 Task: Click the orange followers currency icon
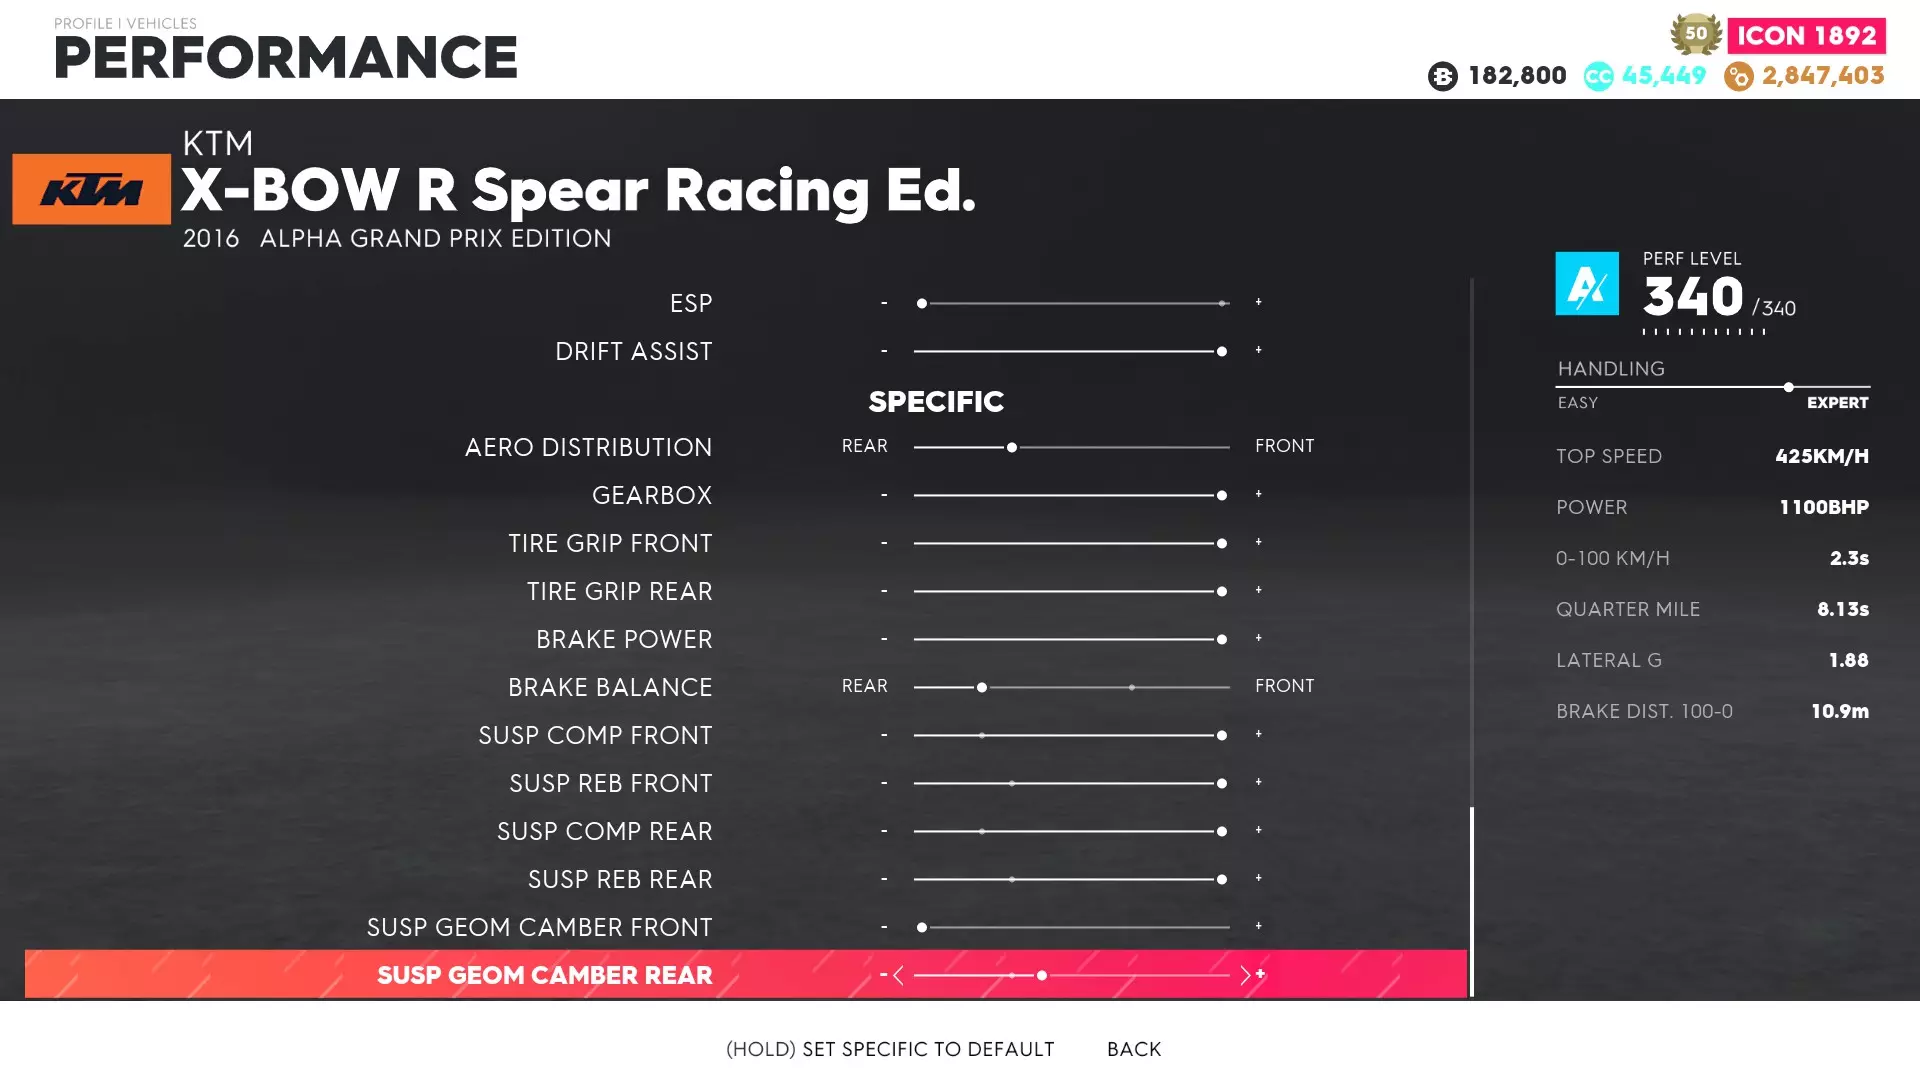coord(1738,76)
